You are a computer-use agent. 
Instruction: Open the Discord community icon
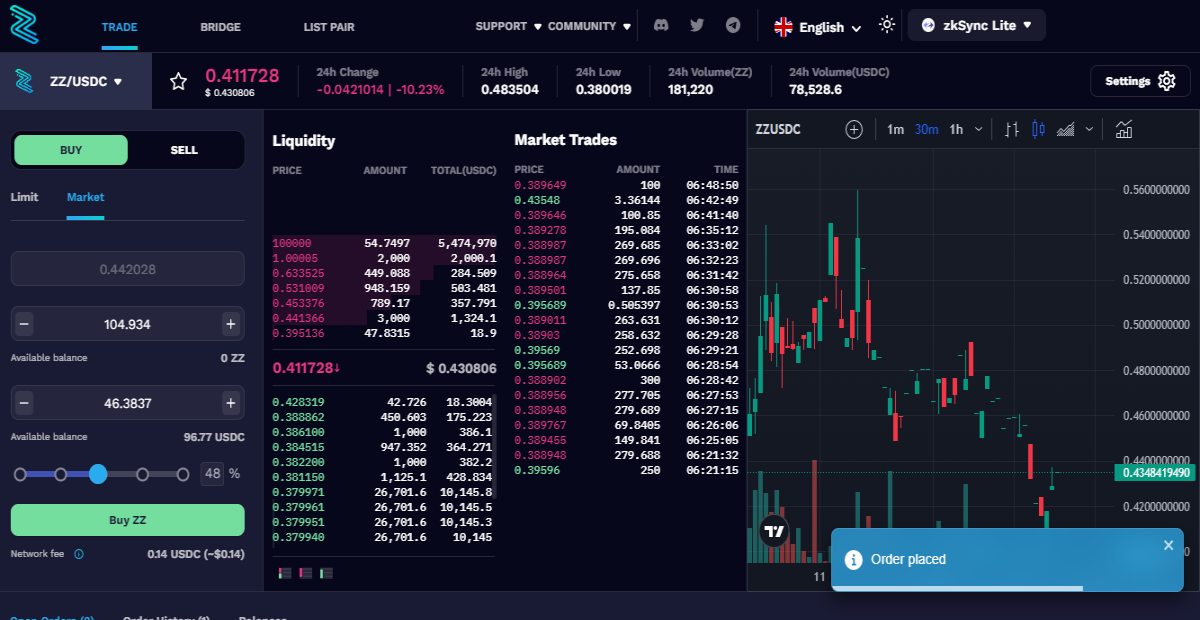click(661, 25)
